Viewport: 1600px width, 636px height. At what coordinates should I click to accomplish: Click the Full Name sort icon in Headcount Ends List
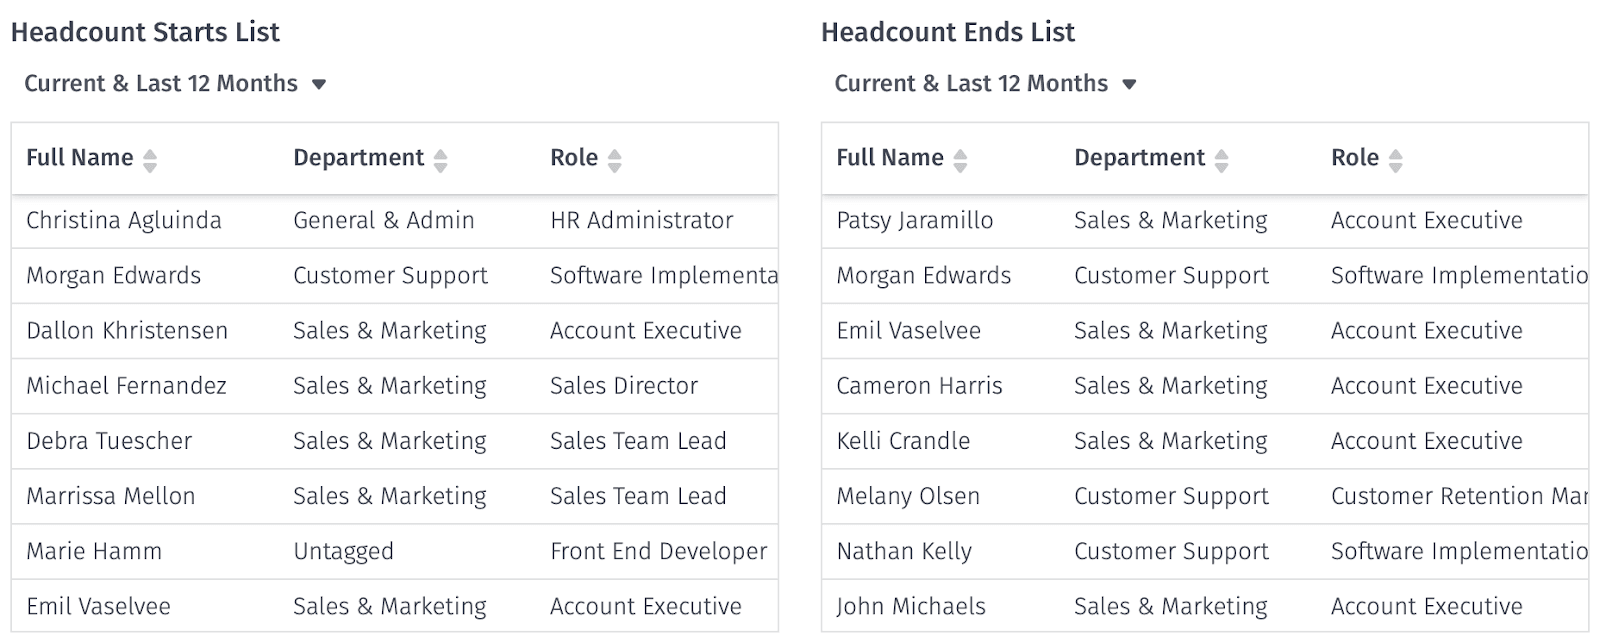962,158
